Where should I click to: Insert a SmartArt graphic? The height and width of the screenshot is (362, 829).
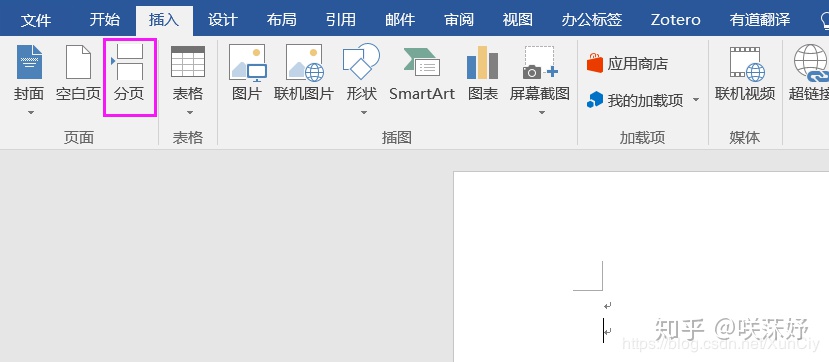tap(422, 74)
